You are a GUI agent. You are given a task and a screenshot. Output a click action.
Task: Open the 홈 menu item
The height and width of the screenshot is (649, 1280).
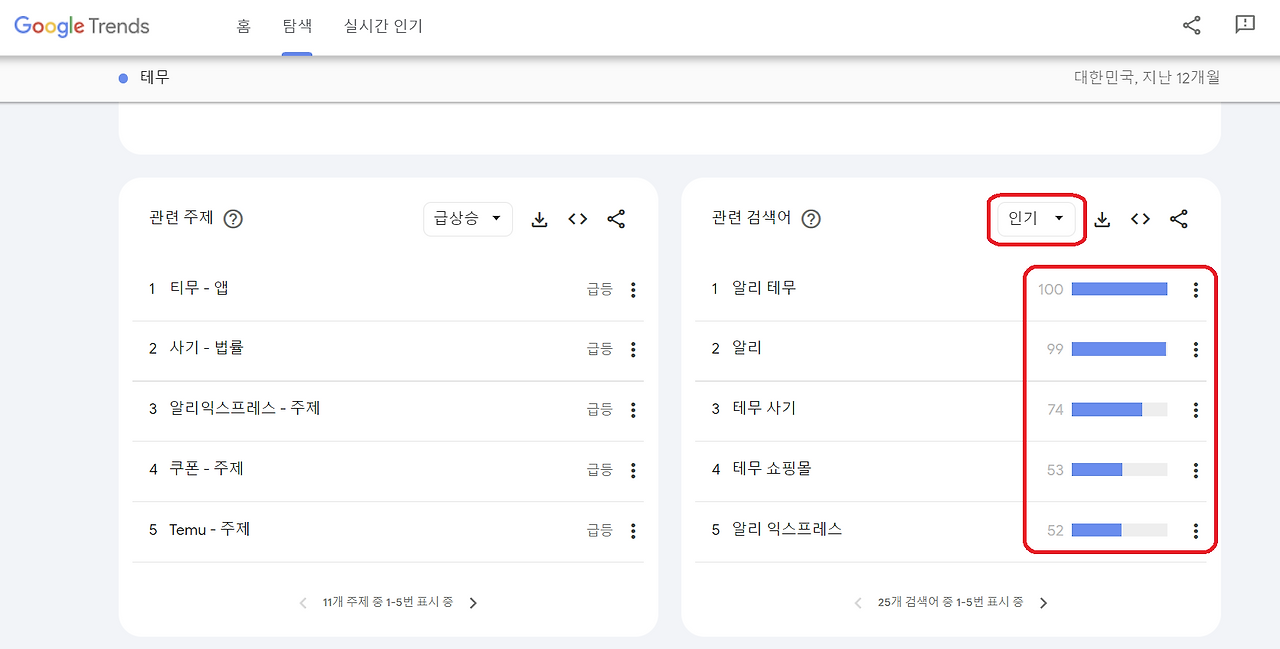(x=243, y=27)
